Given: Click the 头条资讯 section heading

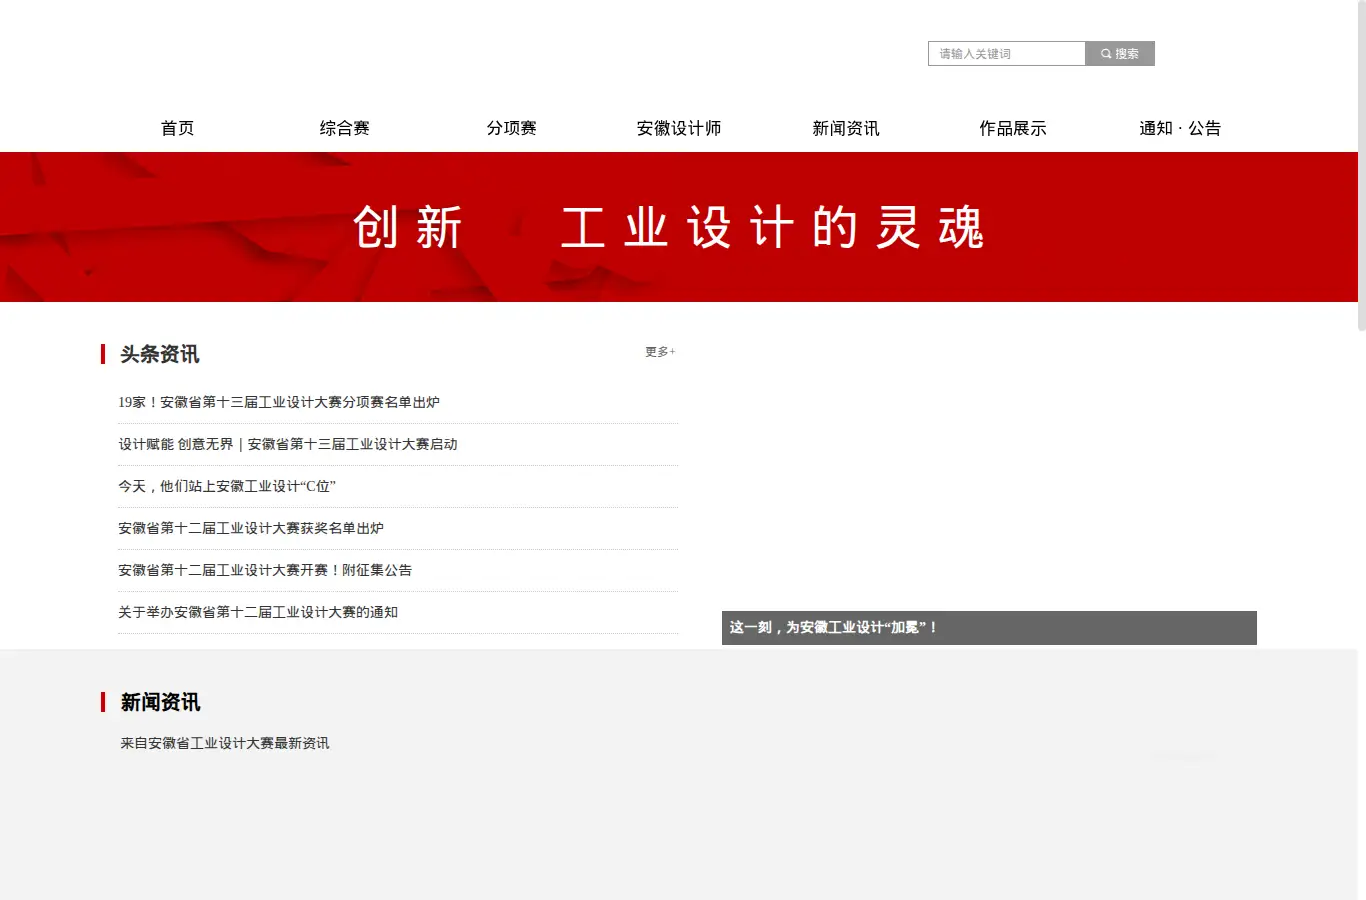Looking at the screenshot, I should pos(160,354).
